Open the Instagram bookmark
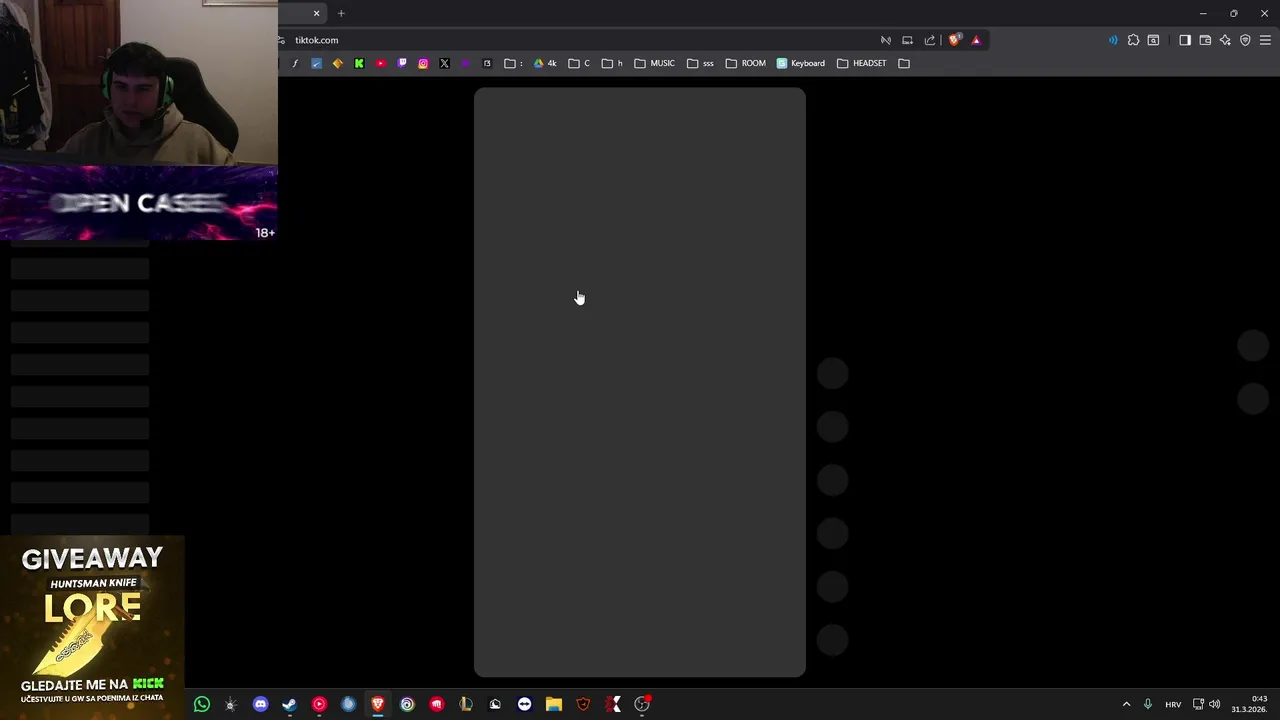This screenshot has width=1280, height=720. click(x=423, y=63)
